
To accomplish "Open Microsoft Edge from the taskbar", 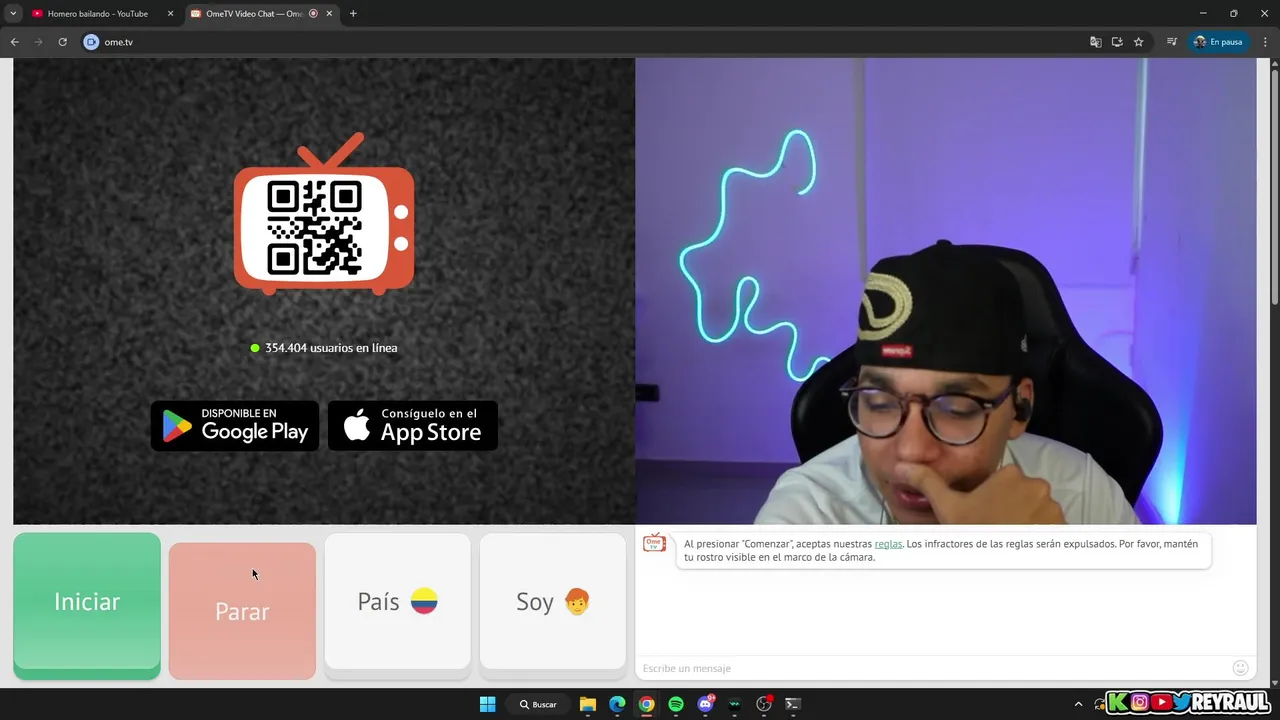I will (617, 704).
